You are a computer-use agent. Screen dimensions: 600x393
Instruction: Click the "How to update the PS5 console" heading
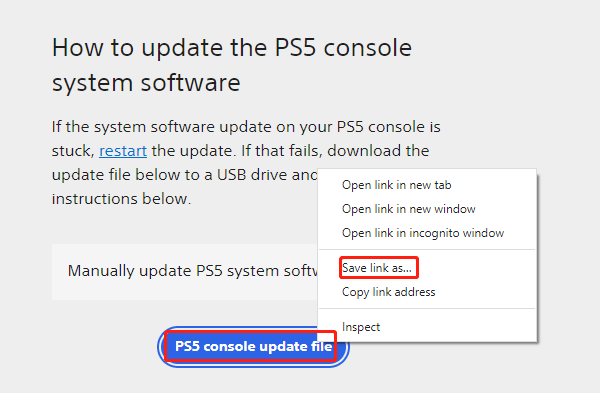[x=232, y=48]
